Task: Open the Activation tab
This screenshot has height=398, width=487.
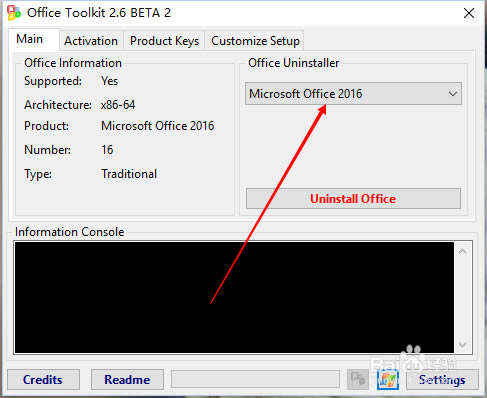Action: 91,41
